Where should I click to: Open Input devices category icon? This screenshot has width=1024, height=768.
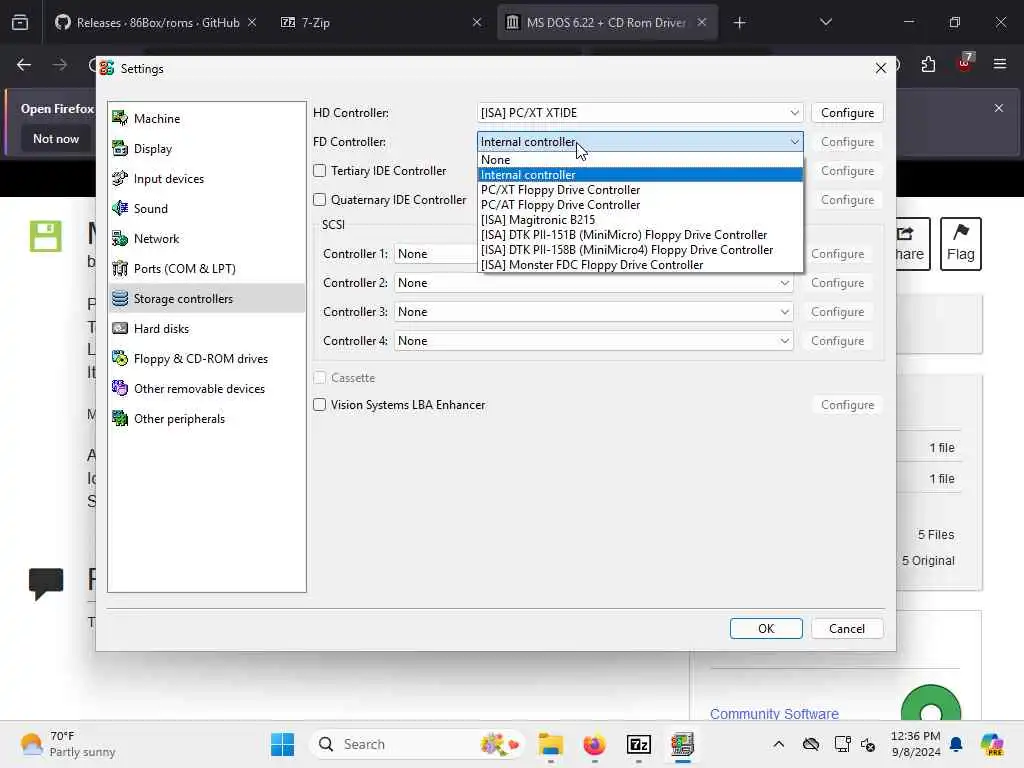[x=120, y=178]
